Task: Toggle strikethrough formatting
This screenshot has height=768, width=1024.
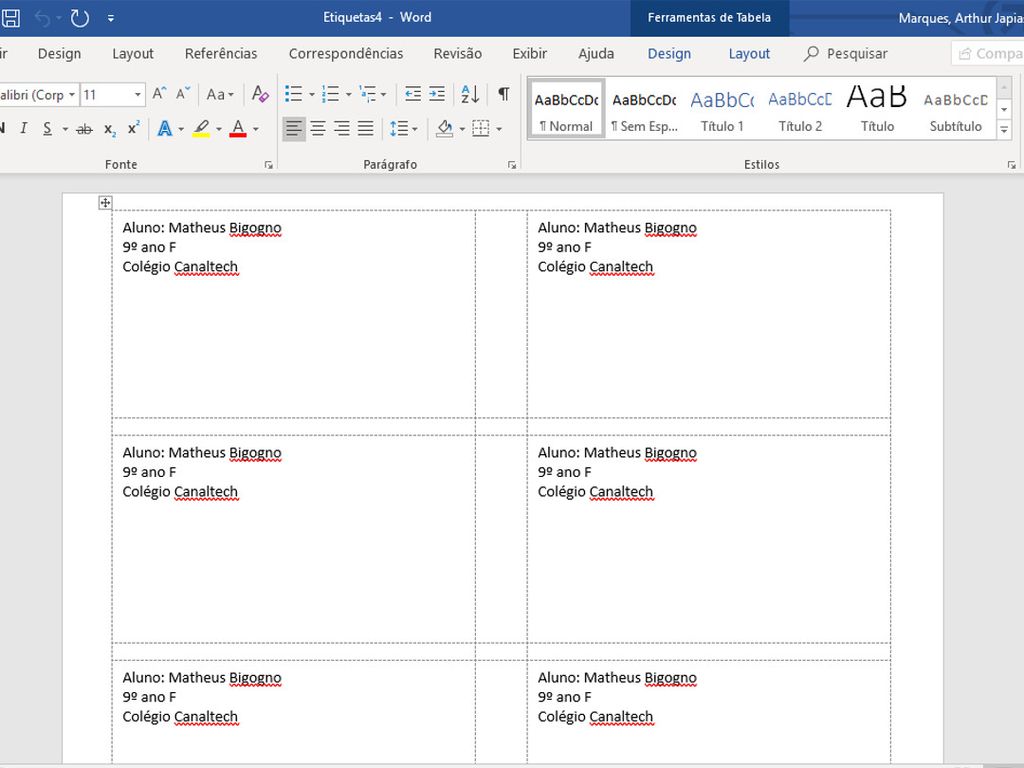Action: coord(84,129)
